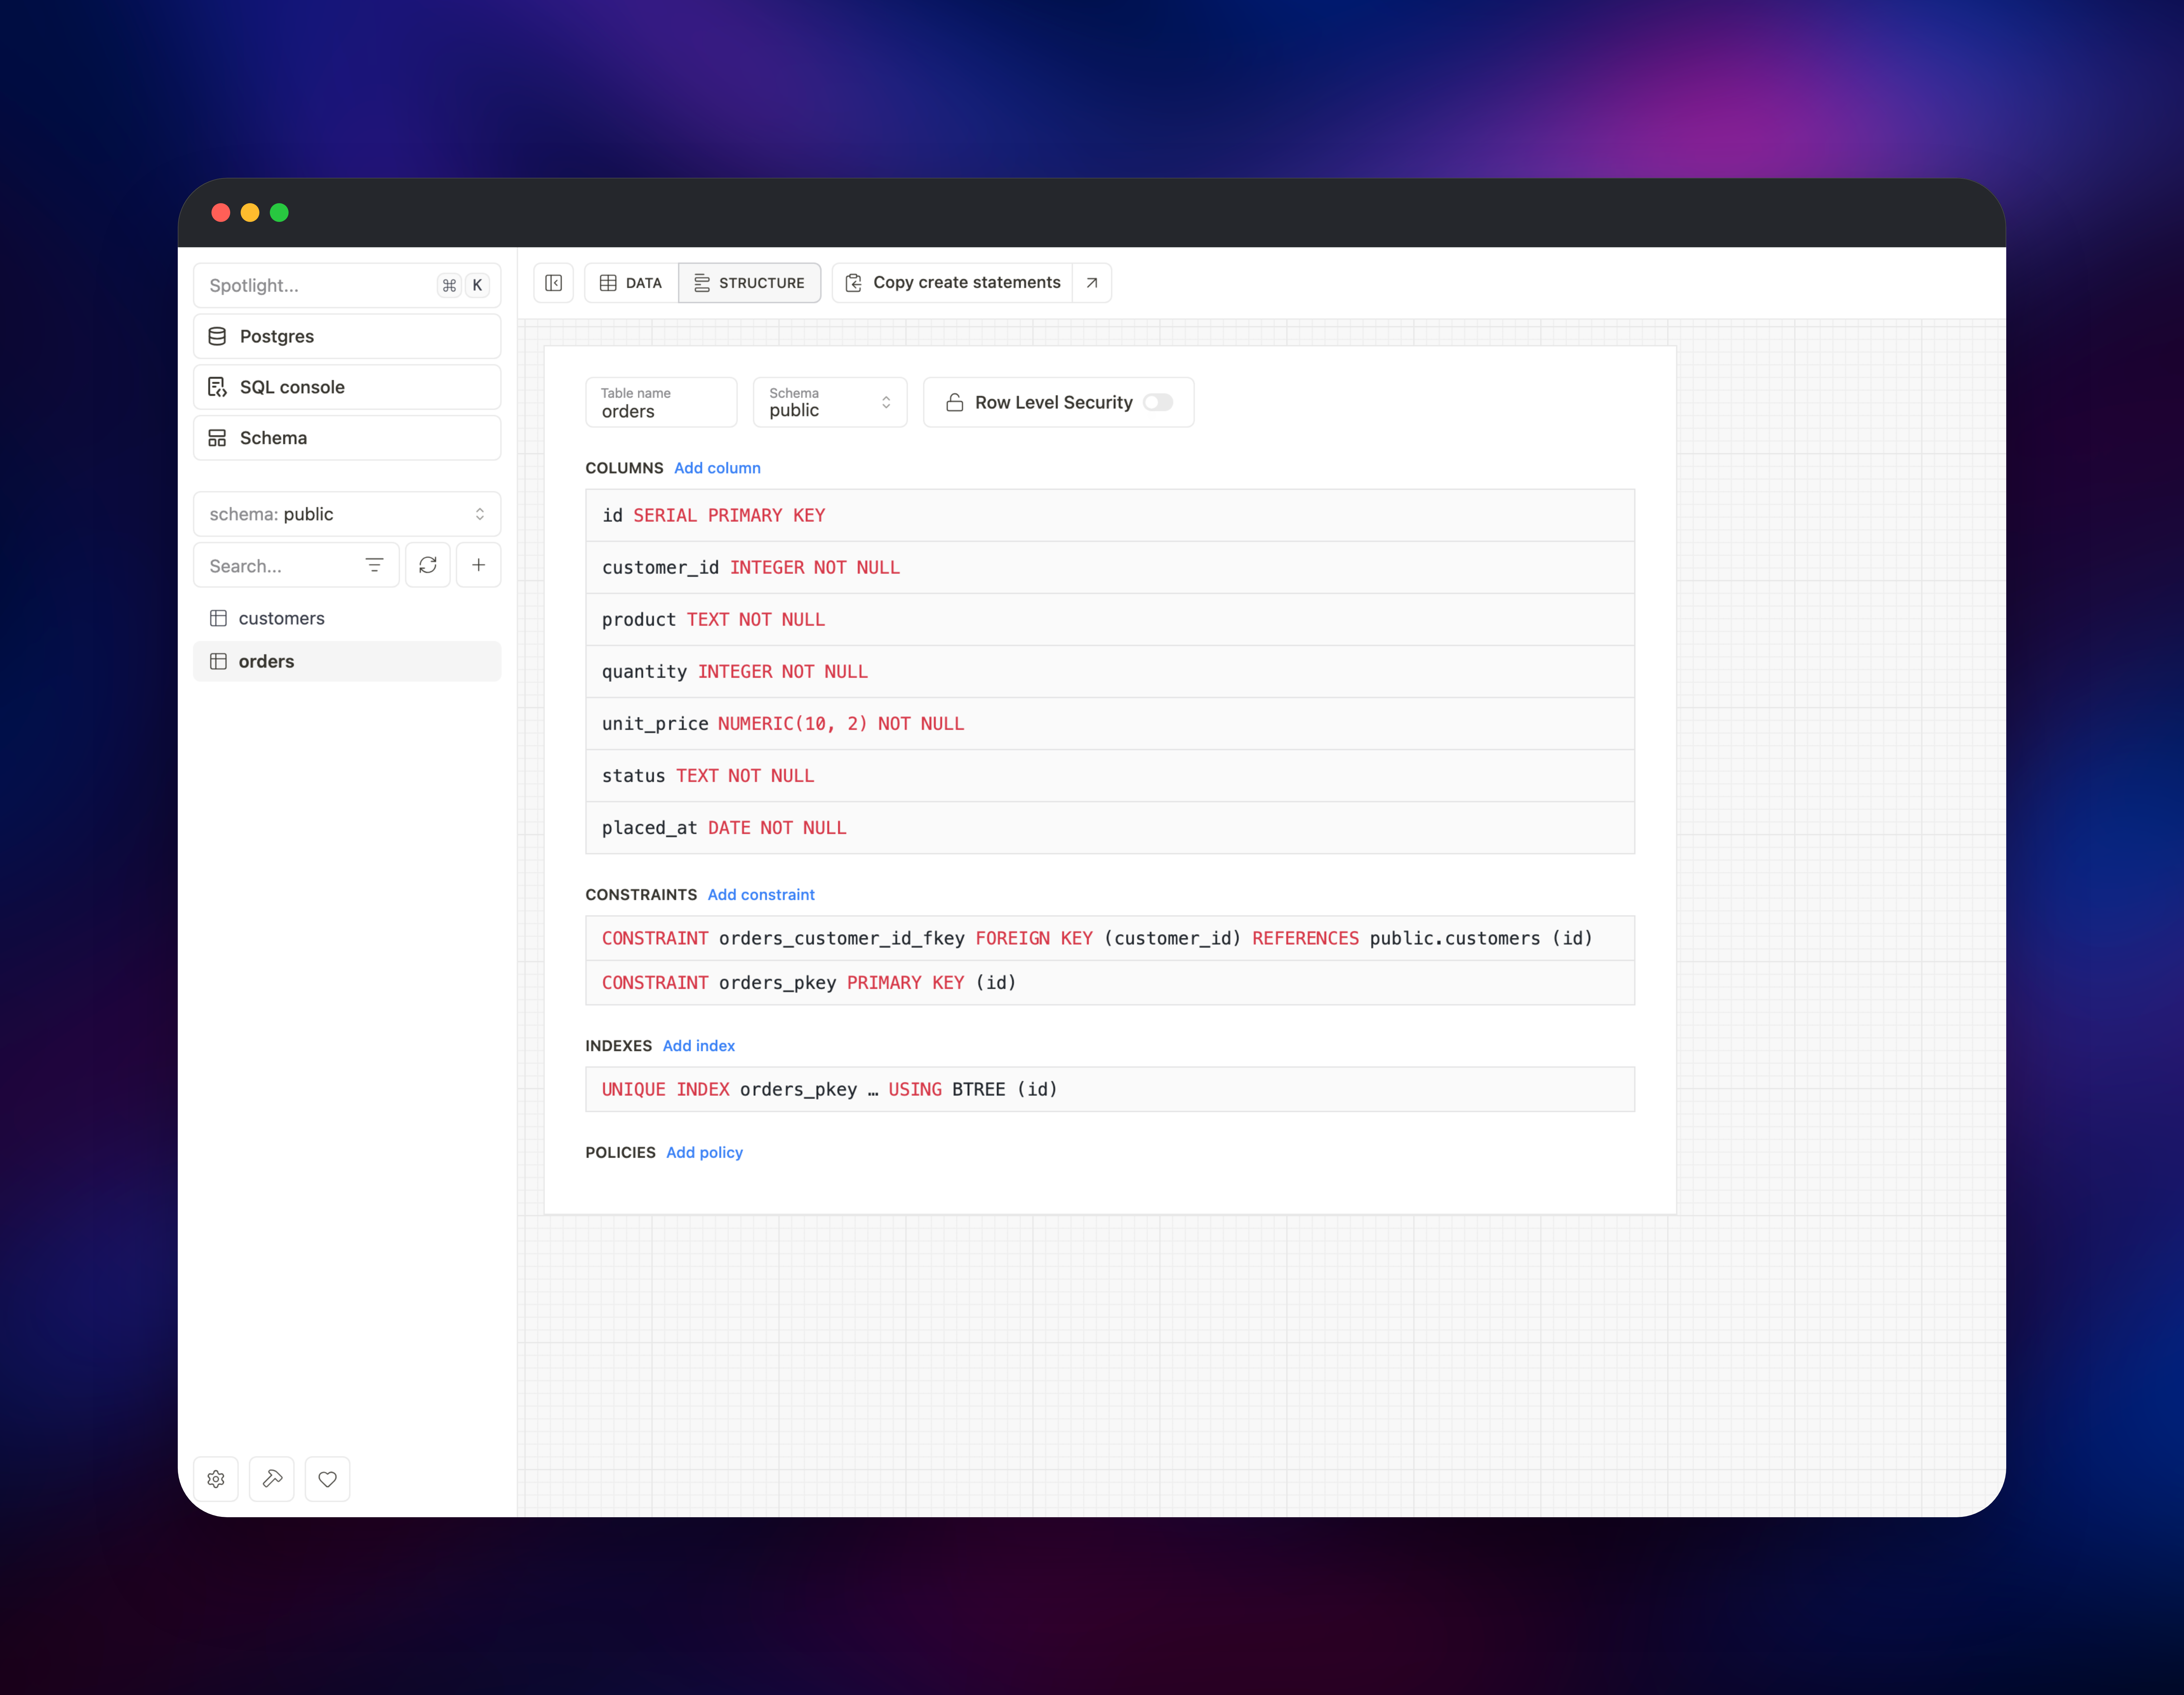Click the Schema layout icon
2184x1695 pixels.
217,438
